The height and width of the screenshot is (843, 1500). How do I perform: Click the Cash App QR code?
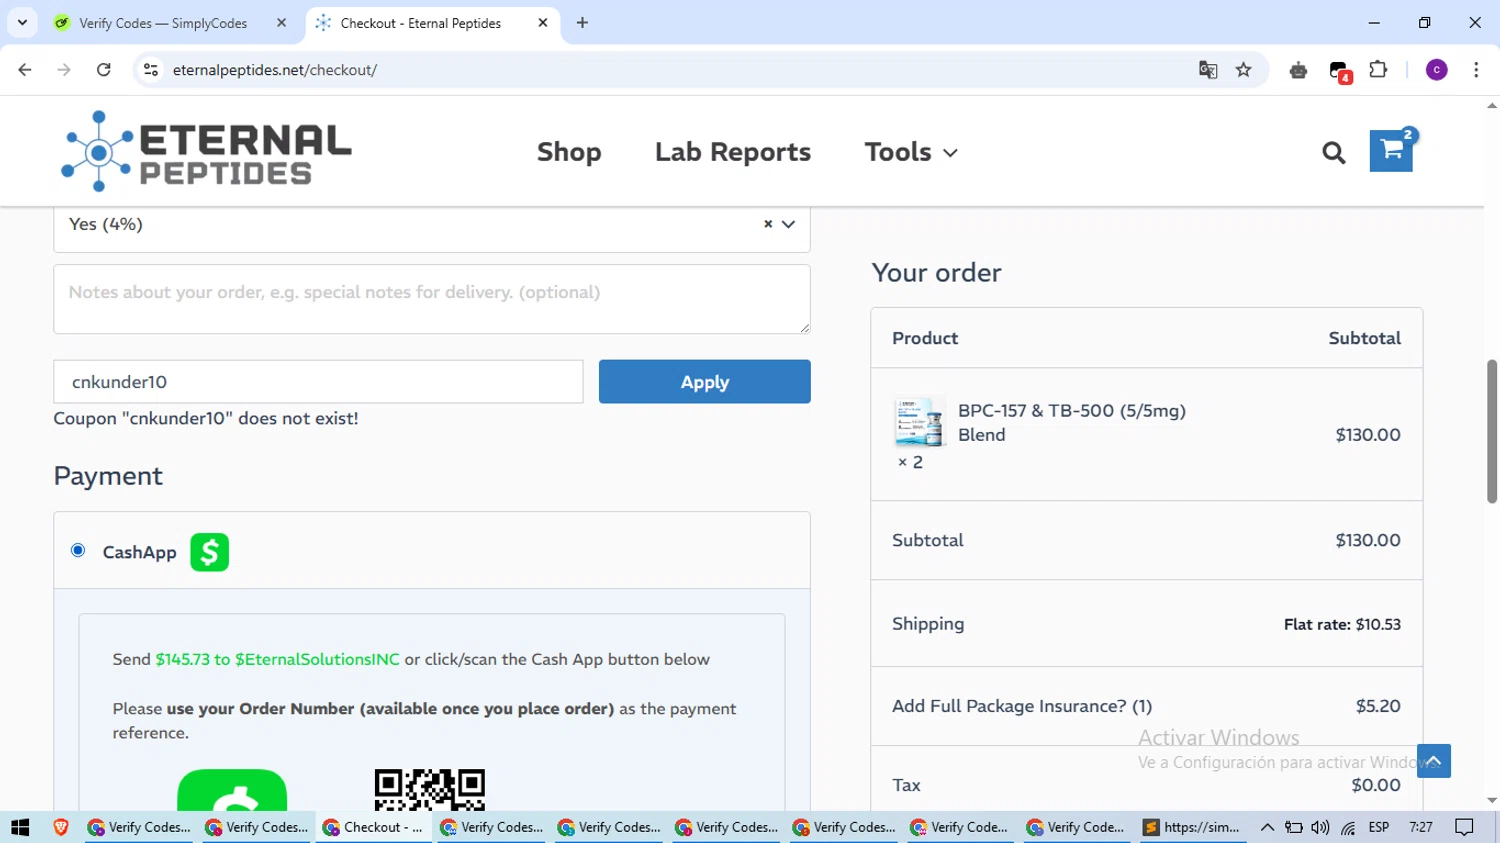[x=430, y=790]
